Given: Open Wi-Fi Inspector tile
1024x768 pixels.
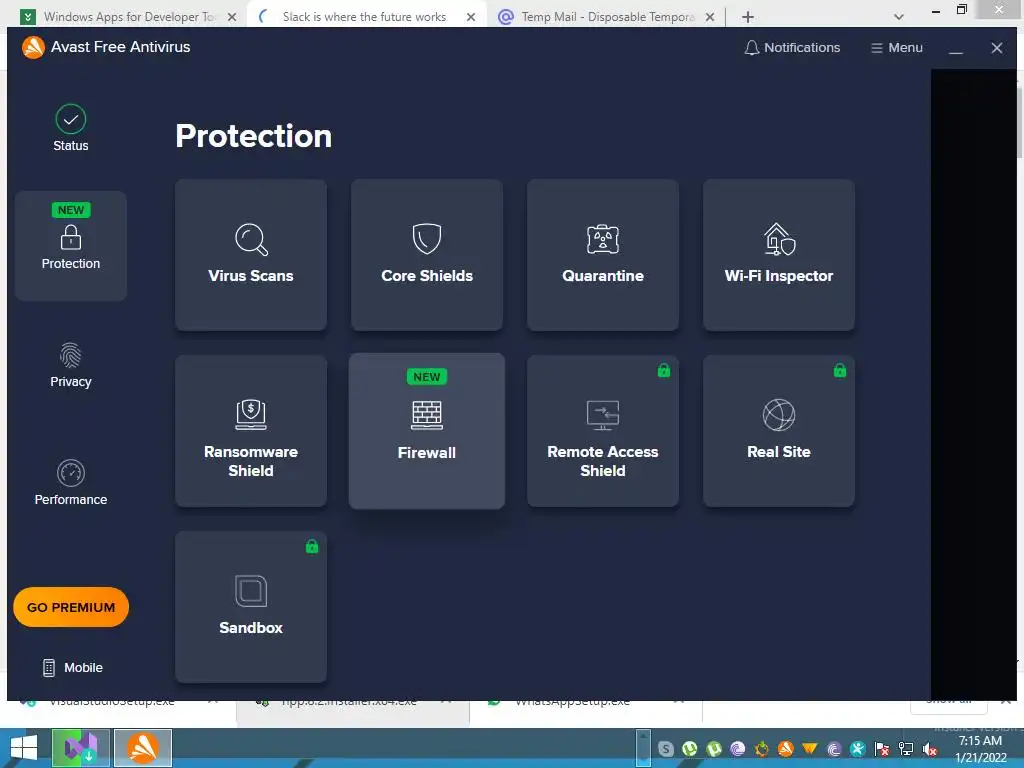Looking at the screenshot, I should pos(779,255).
